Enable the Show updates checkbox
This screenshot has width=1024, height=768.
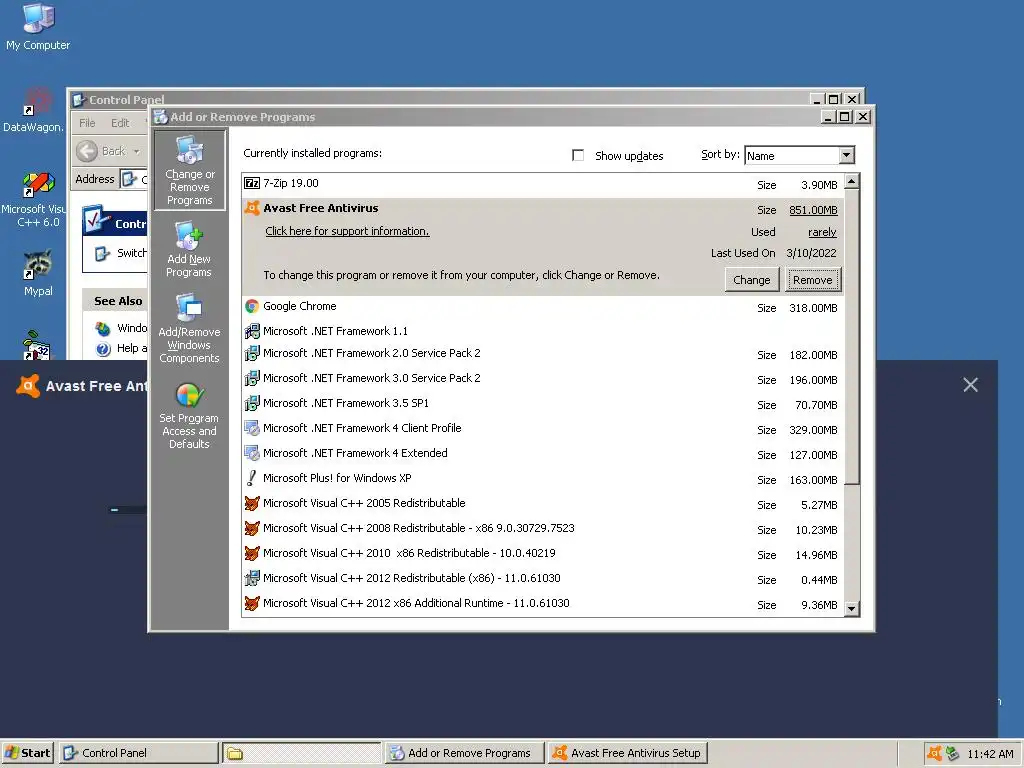pyautogui.click(x=578, y=155)
